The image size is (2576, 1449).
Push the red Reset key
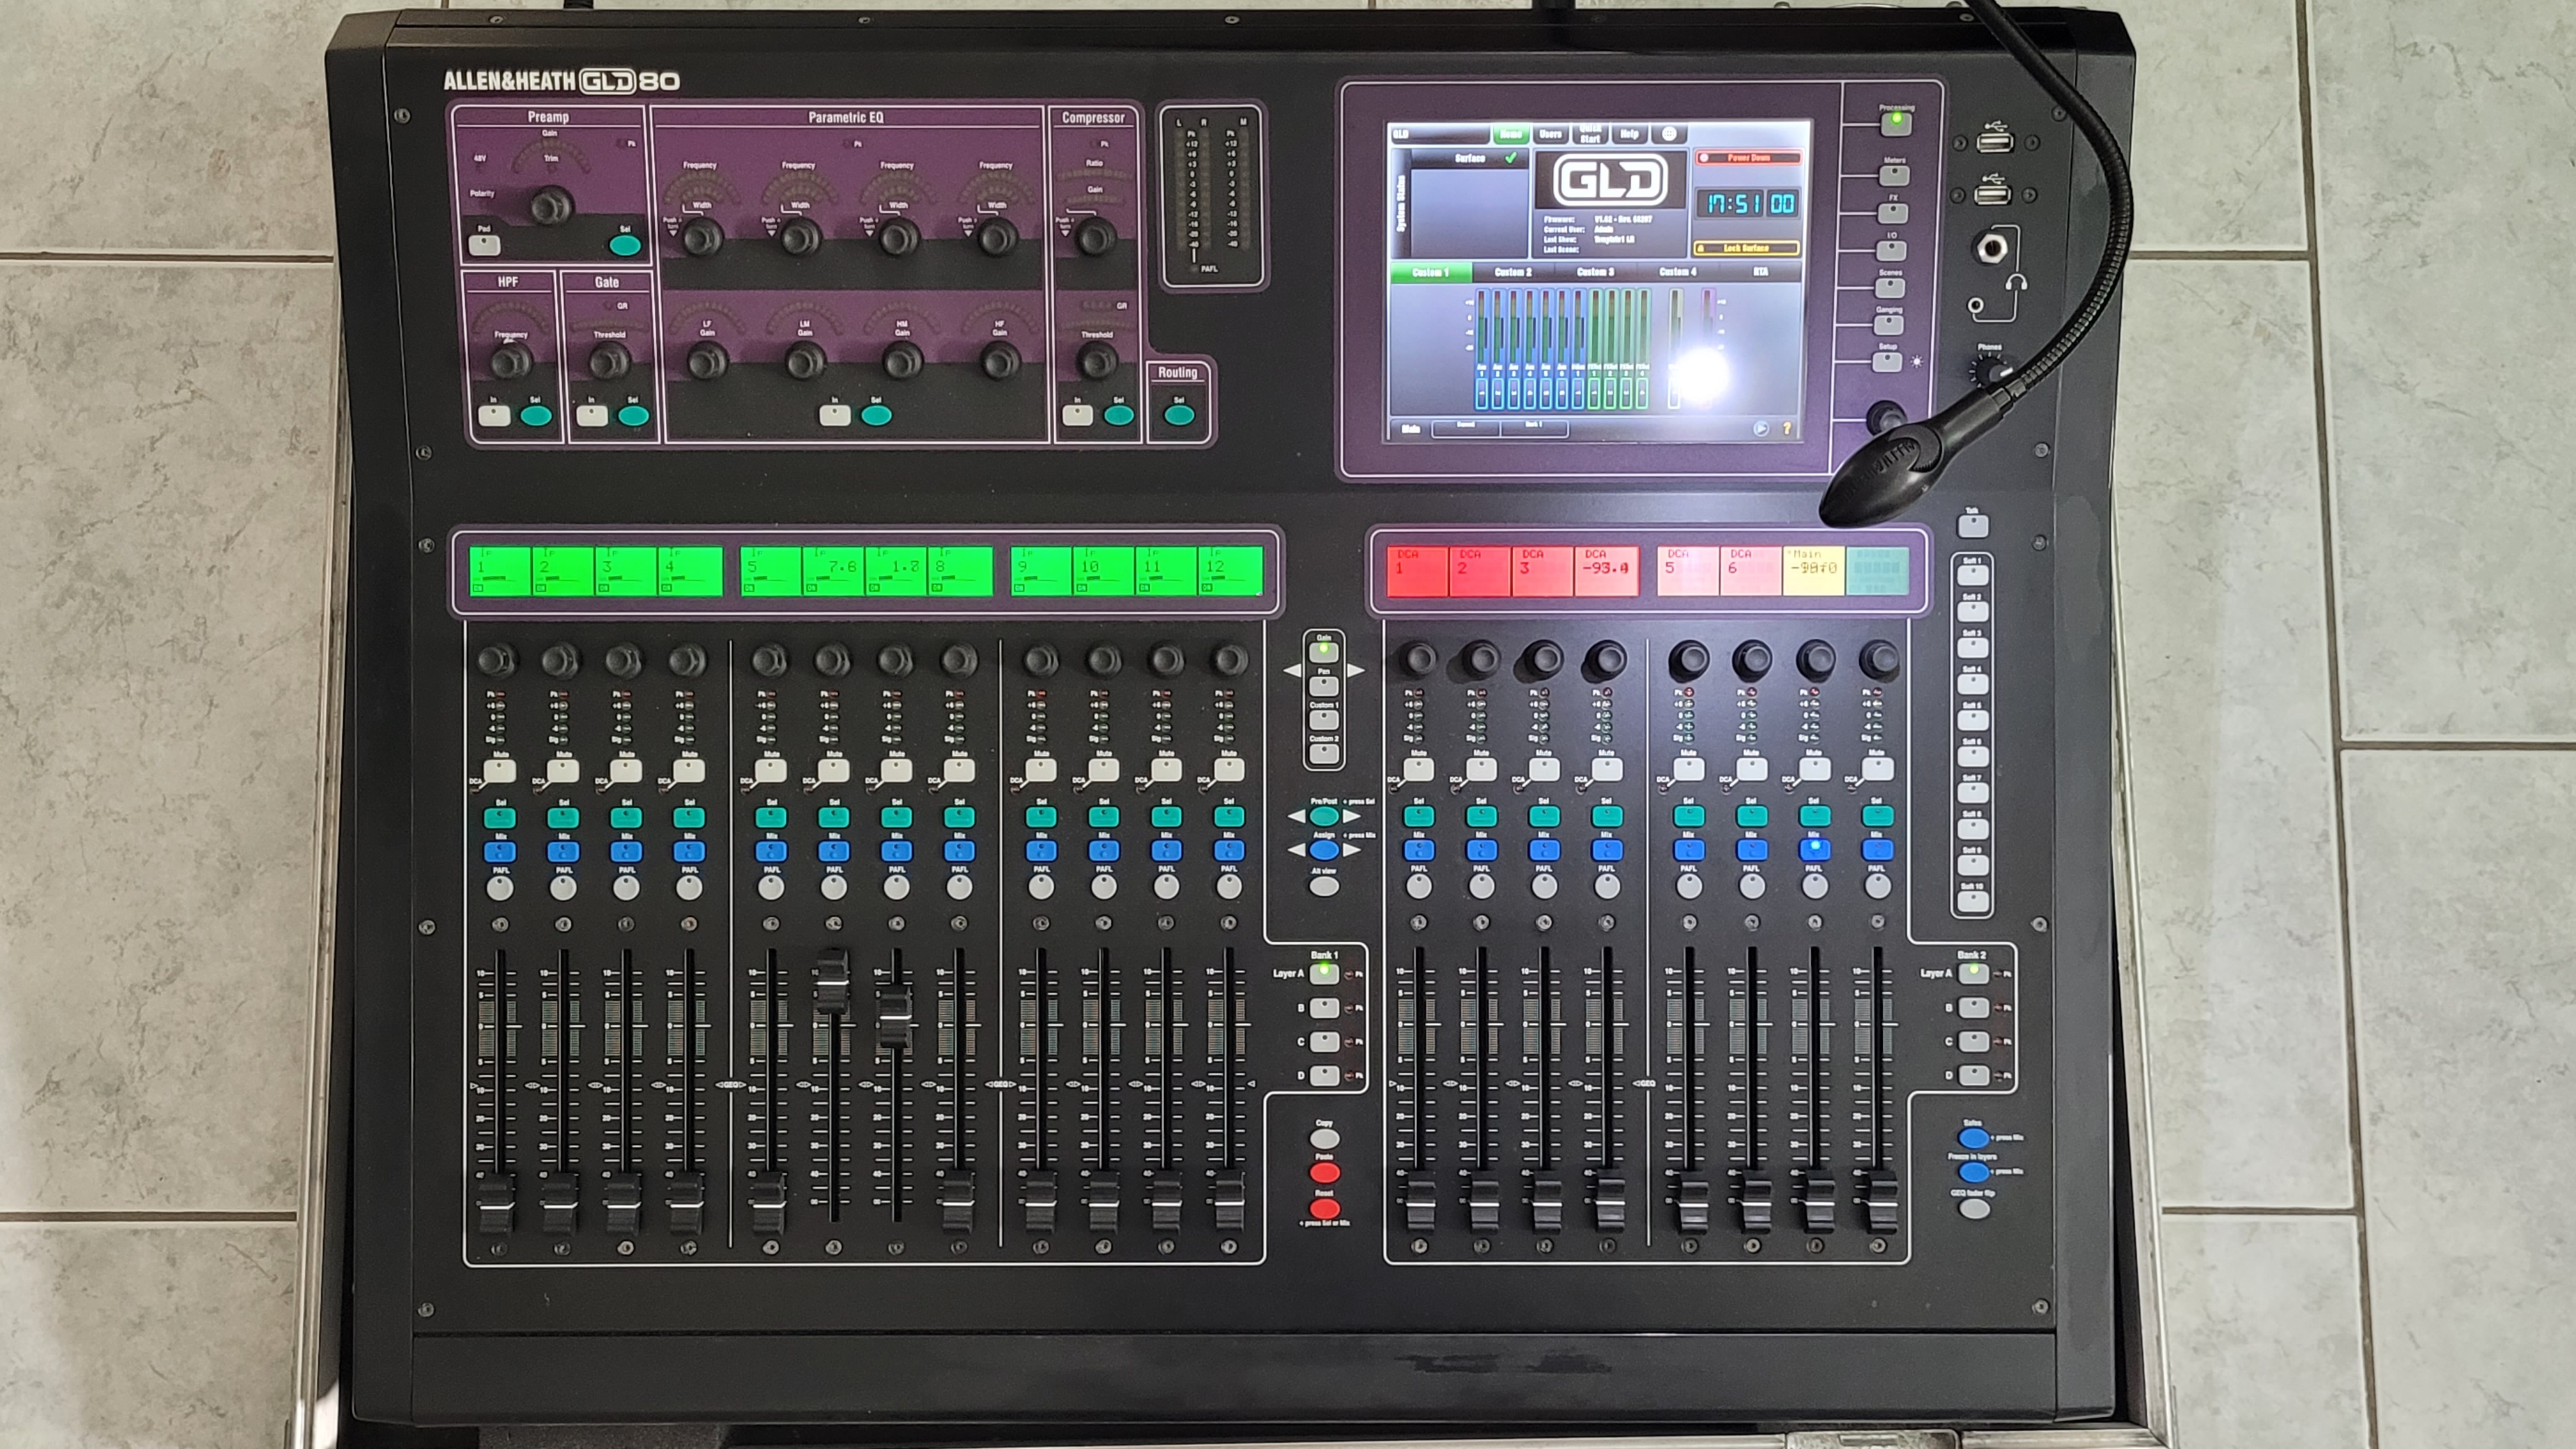[x=1324, y=1209]
